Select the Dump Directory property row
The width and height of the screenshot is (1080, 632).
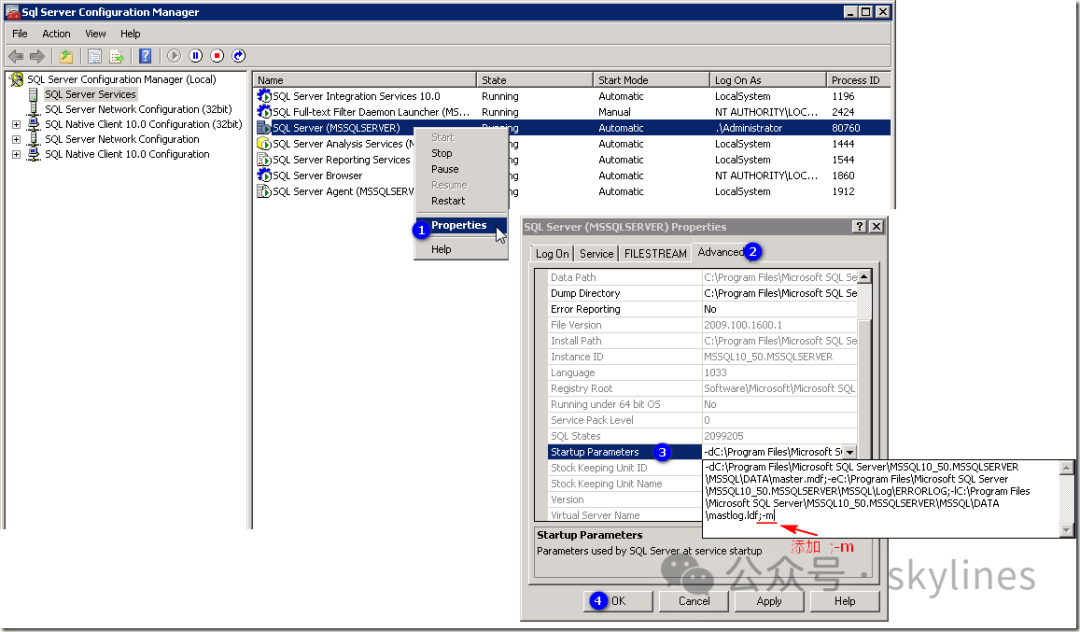[x=703, y=293]
